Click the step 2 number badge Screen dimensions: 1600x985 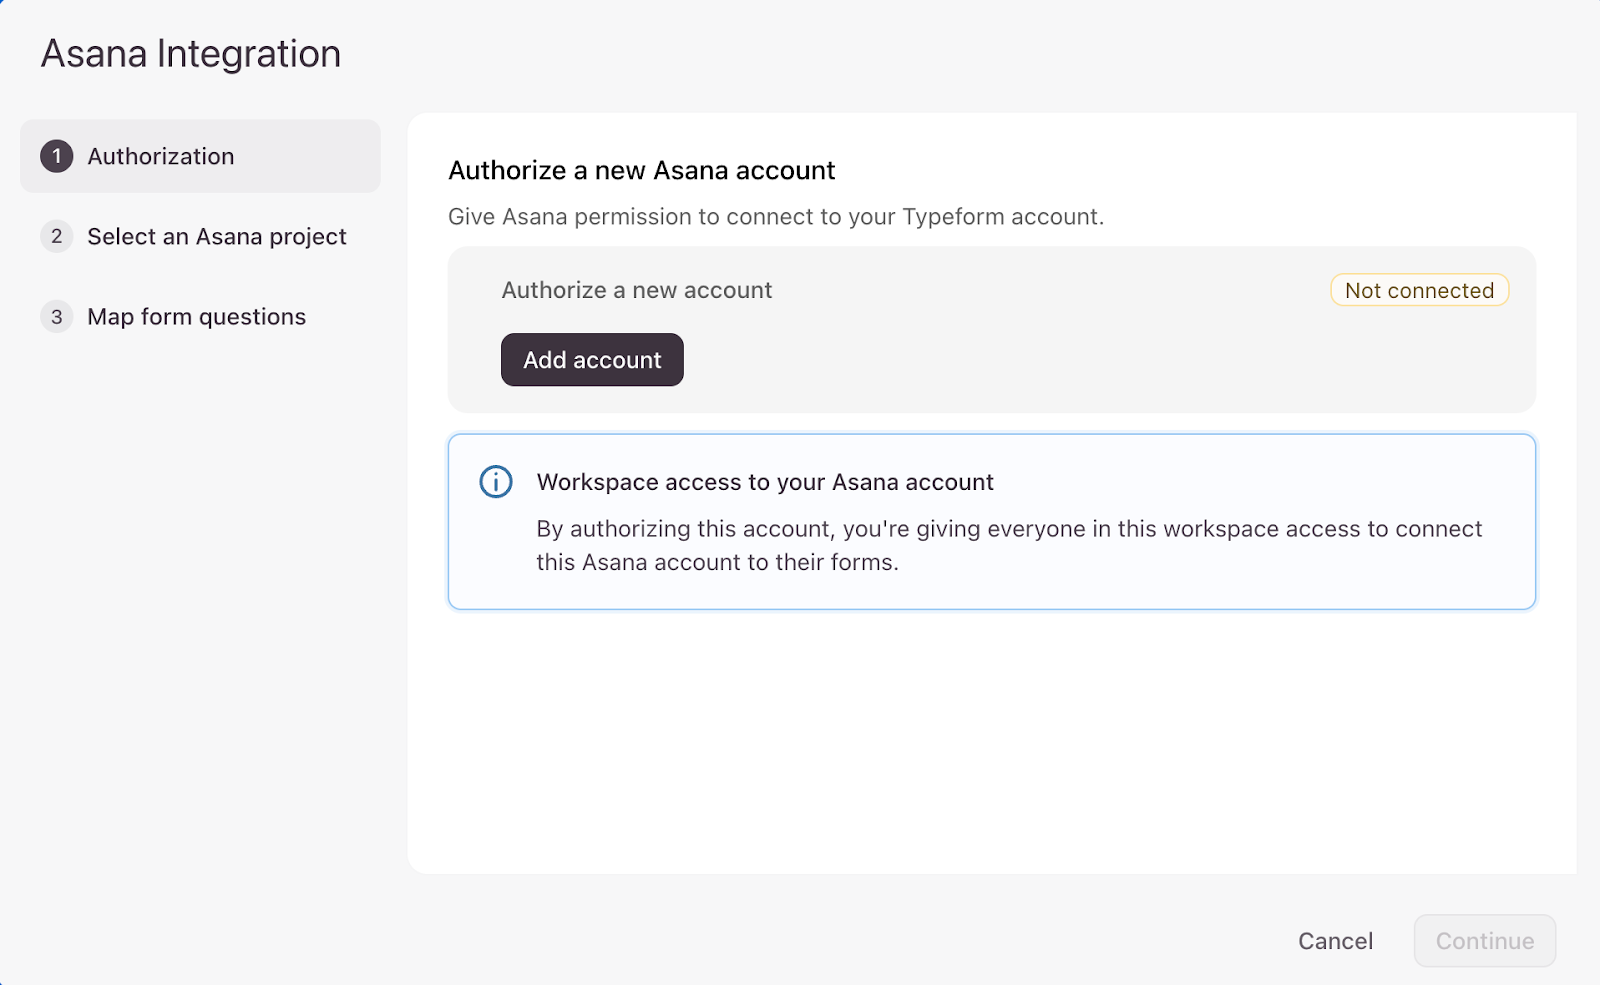[x=57, y=236]
